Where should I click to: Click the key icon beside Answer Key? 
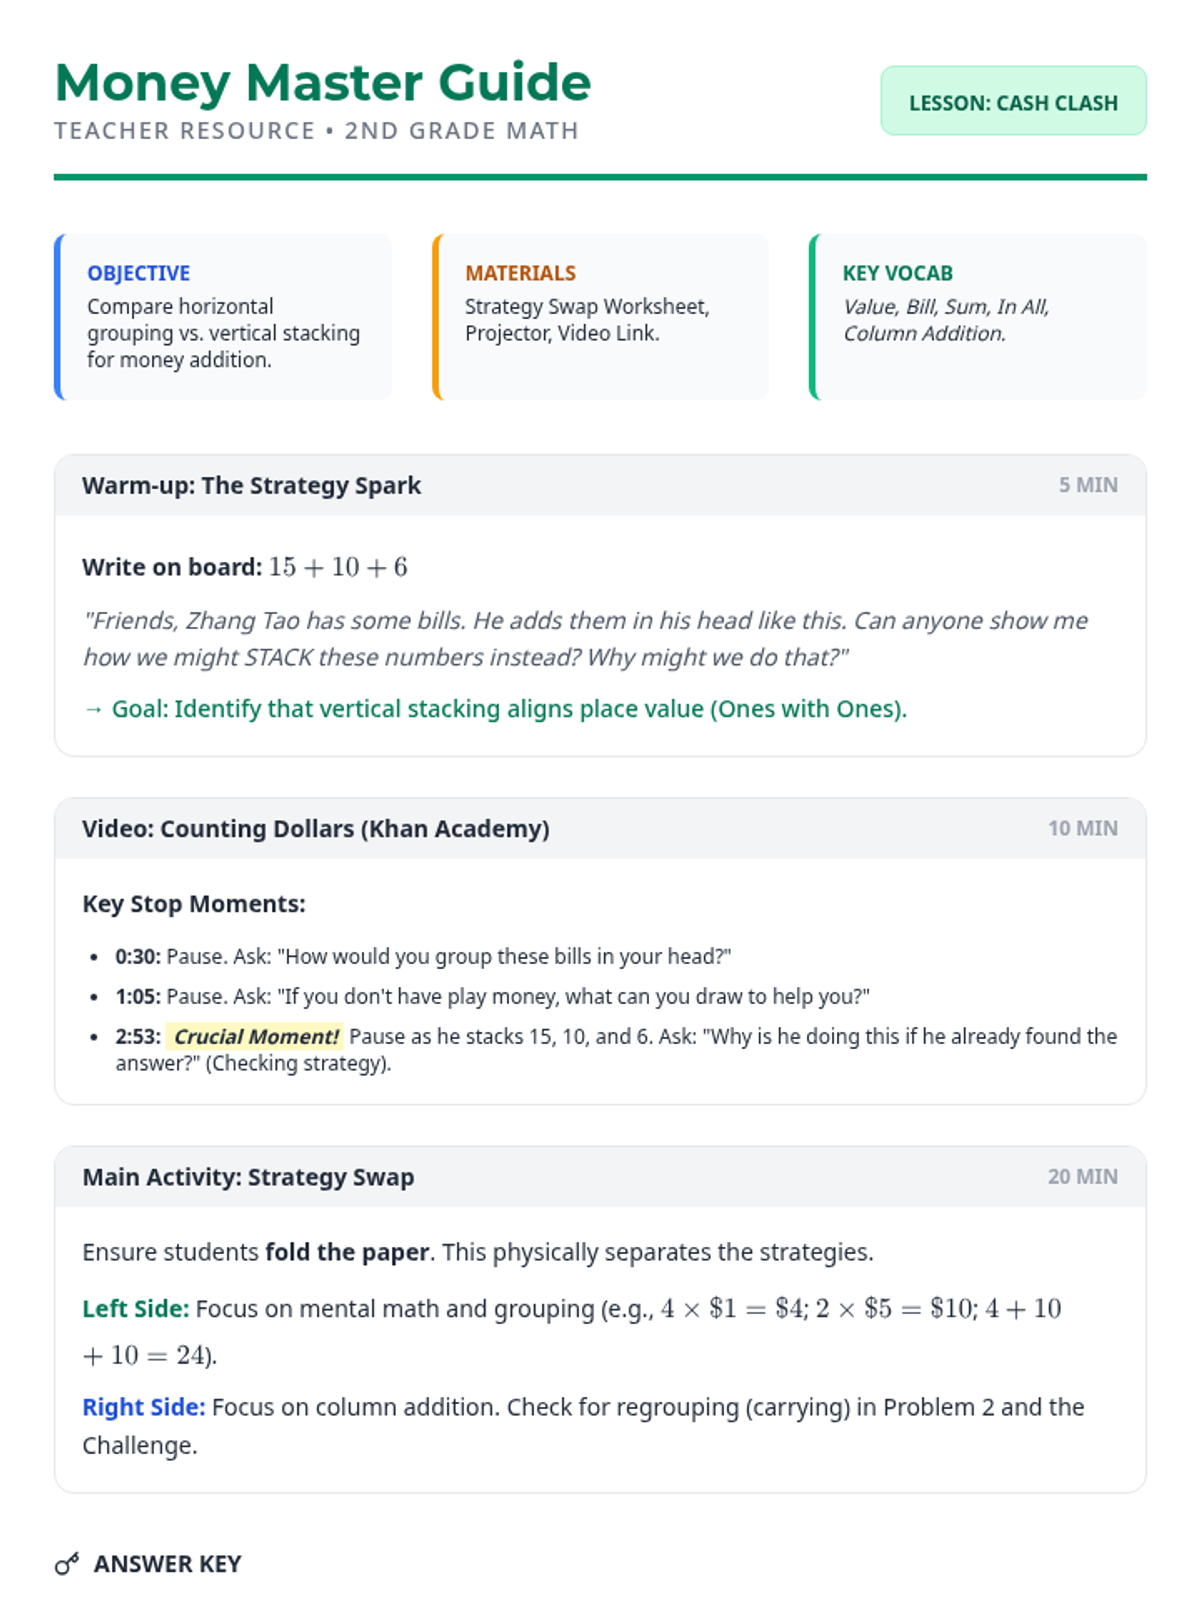[x=67, y=1564]
